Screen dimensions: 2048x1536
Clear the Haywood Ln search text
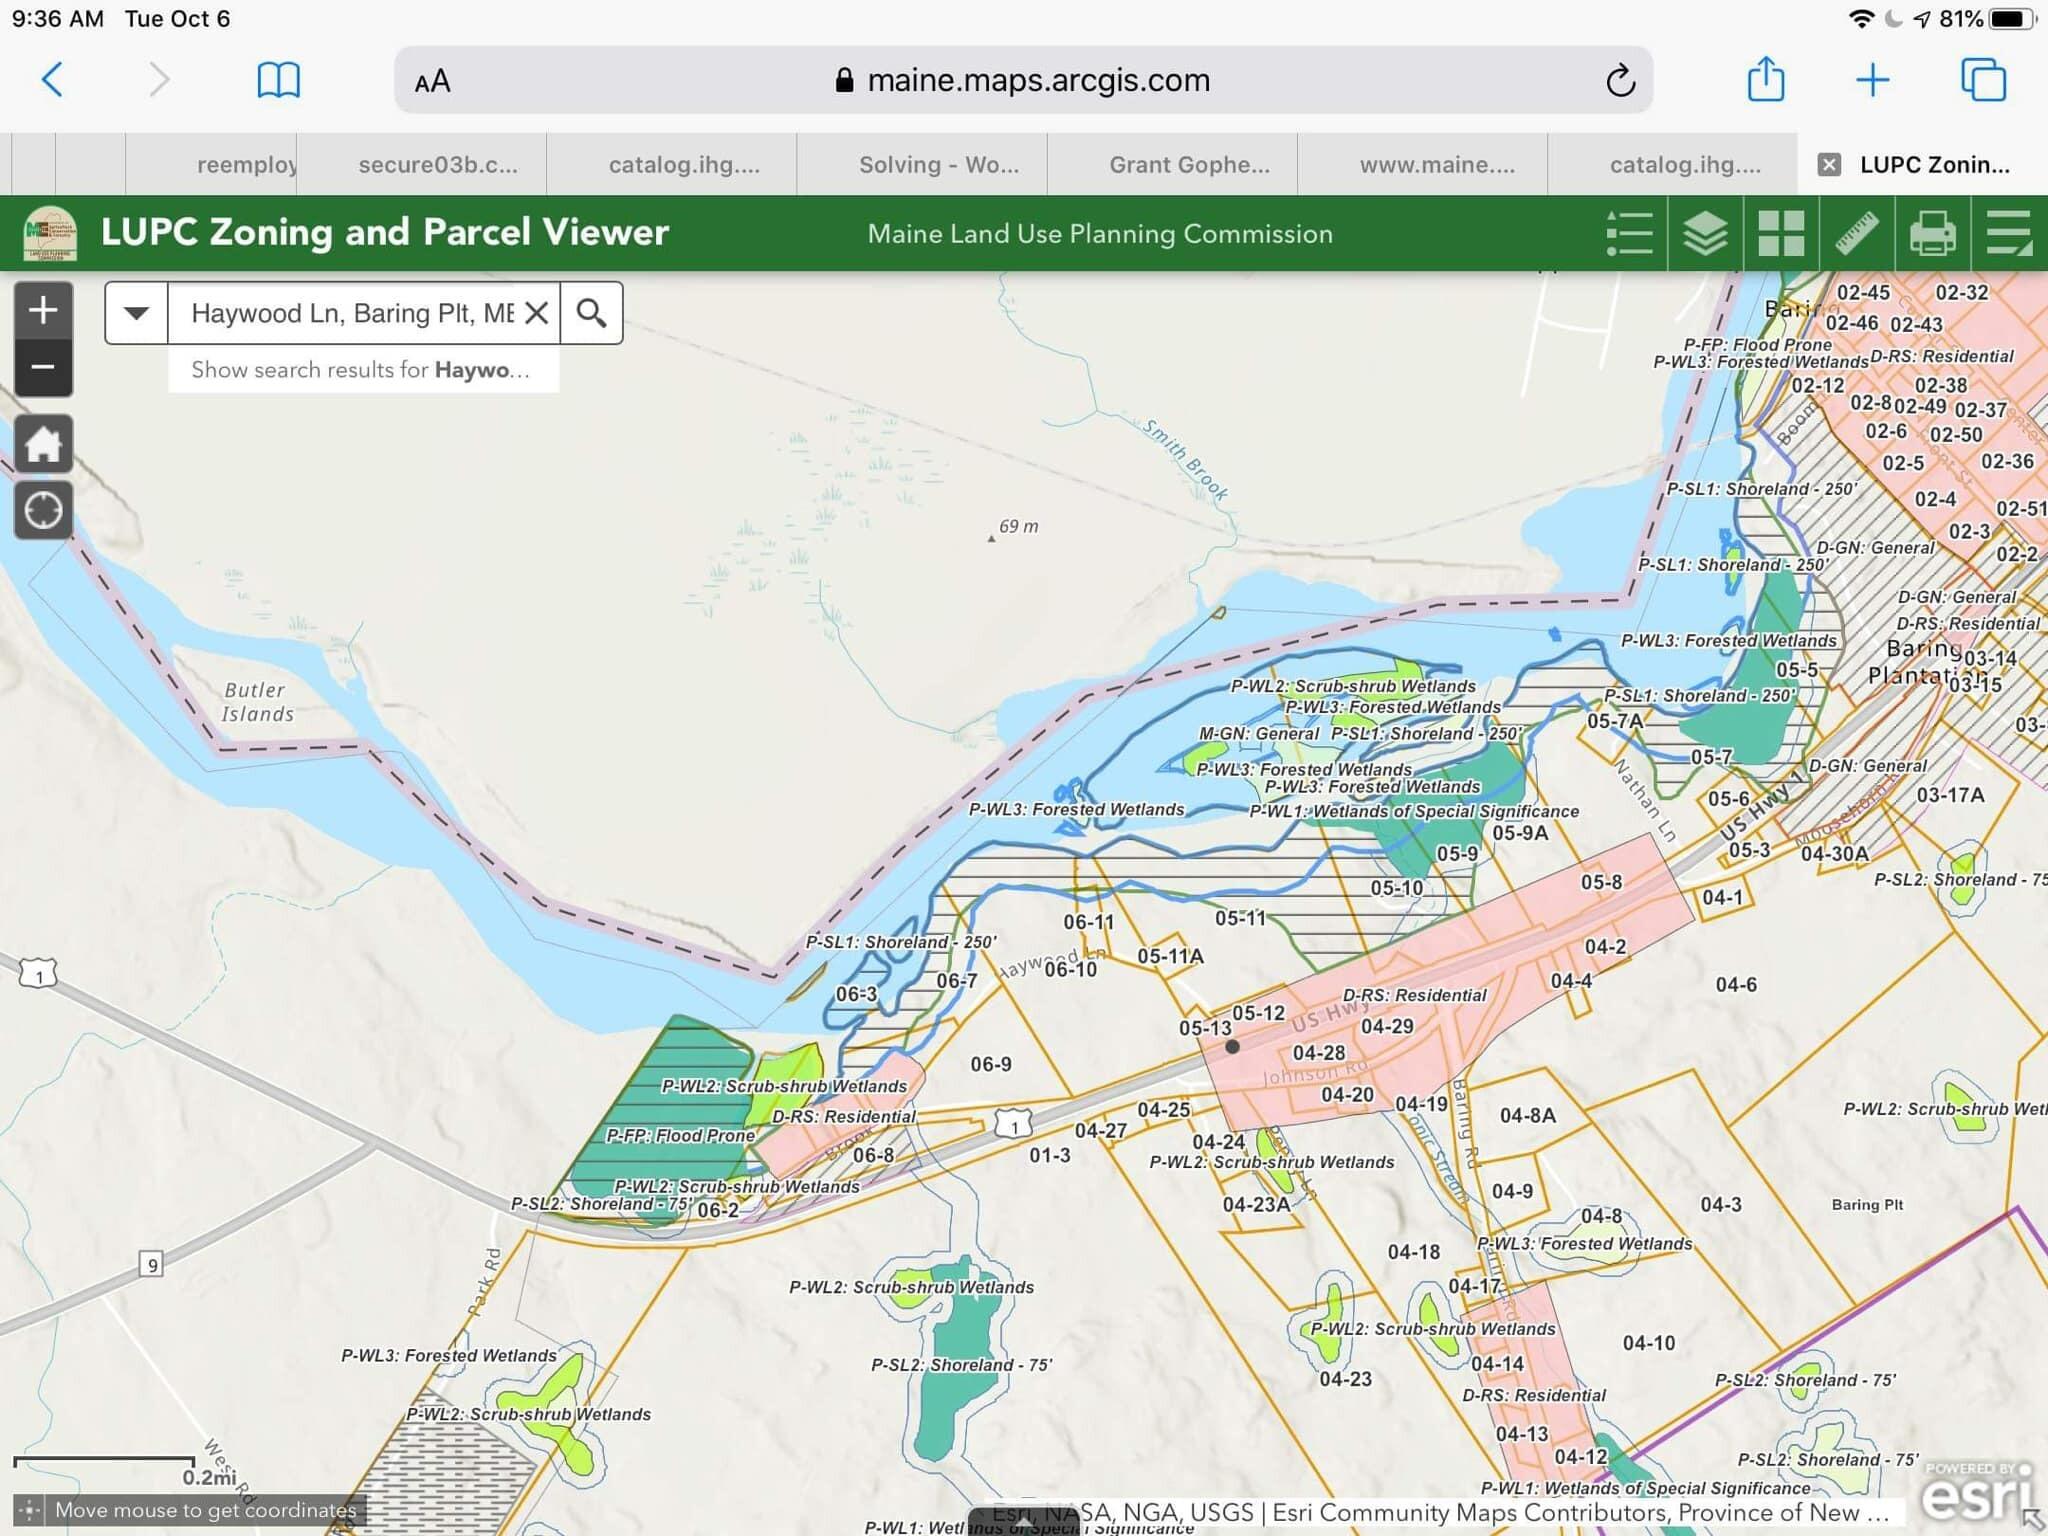tap(537, 313)
